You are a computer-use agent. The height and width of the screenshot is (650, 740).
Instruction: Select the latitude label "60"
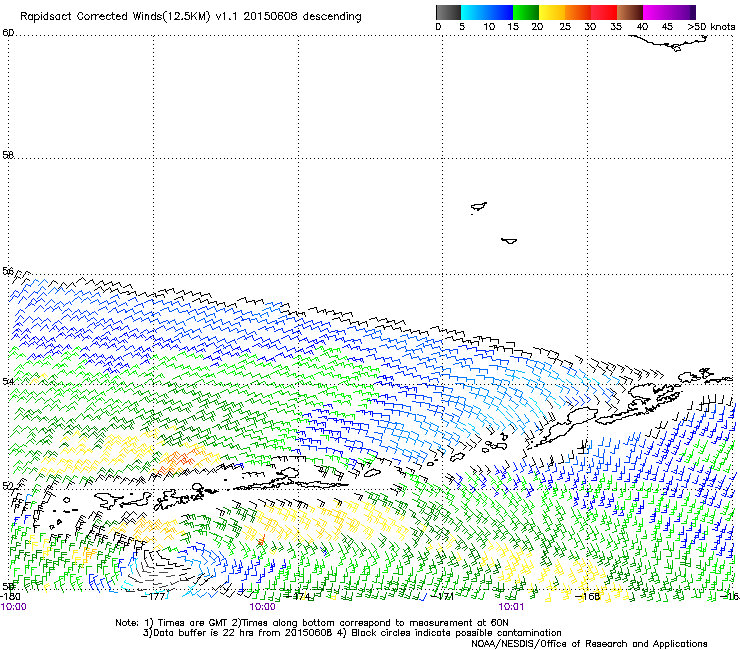pos(8,33)
